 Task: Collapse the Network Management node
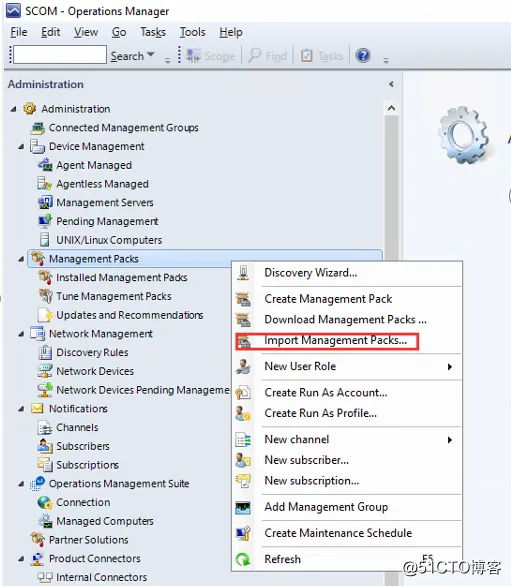coord(21,334)
